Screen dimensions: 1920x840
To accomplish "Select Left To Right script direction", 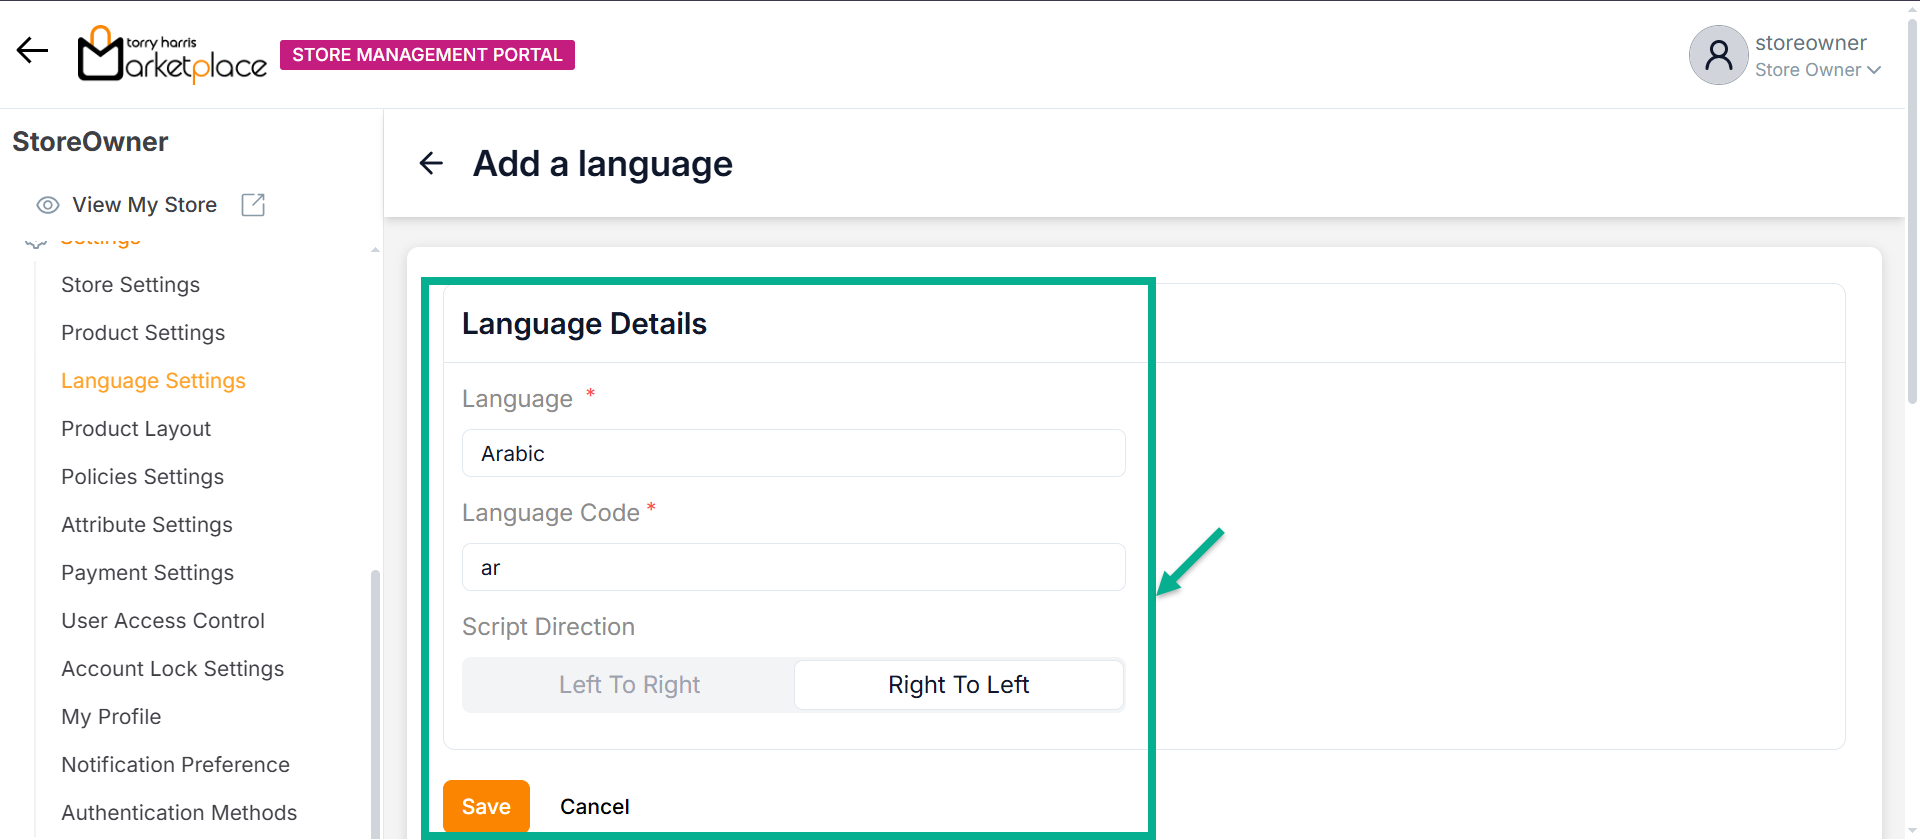I will [629, 685].
